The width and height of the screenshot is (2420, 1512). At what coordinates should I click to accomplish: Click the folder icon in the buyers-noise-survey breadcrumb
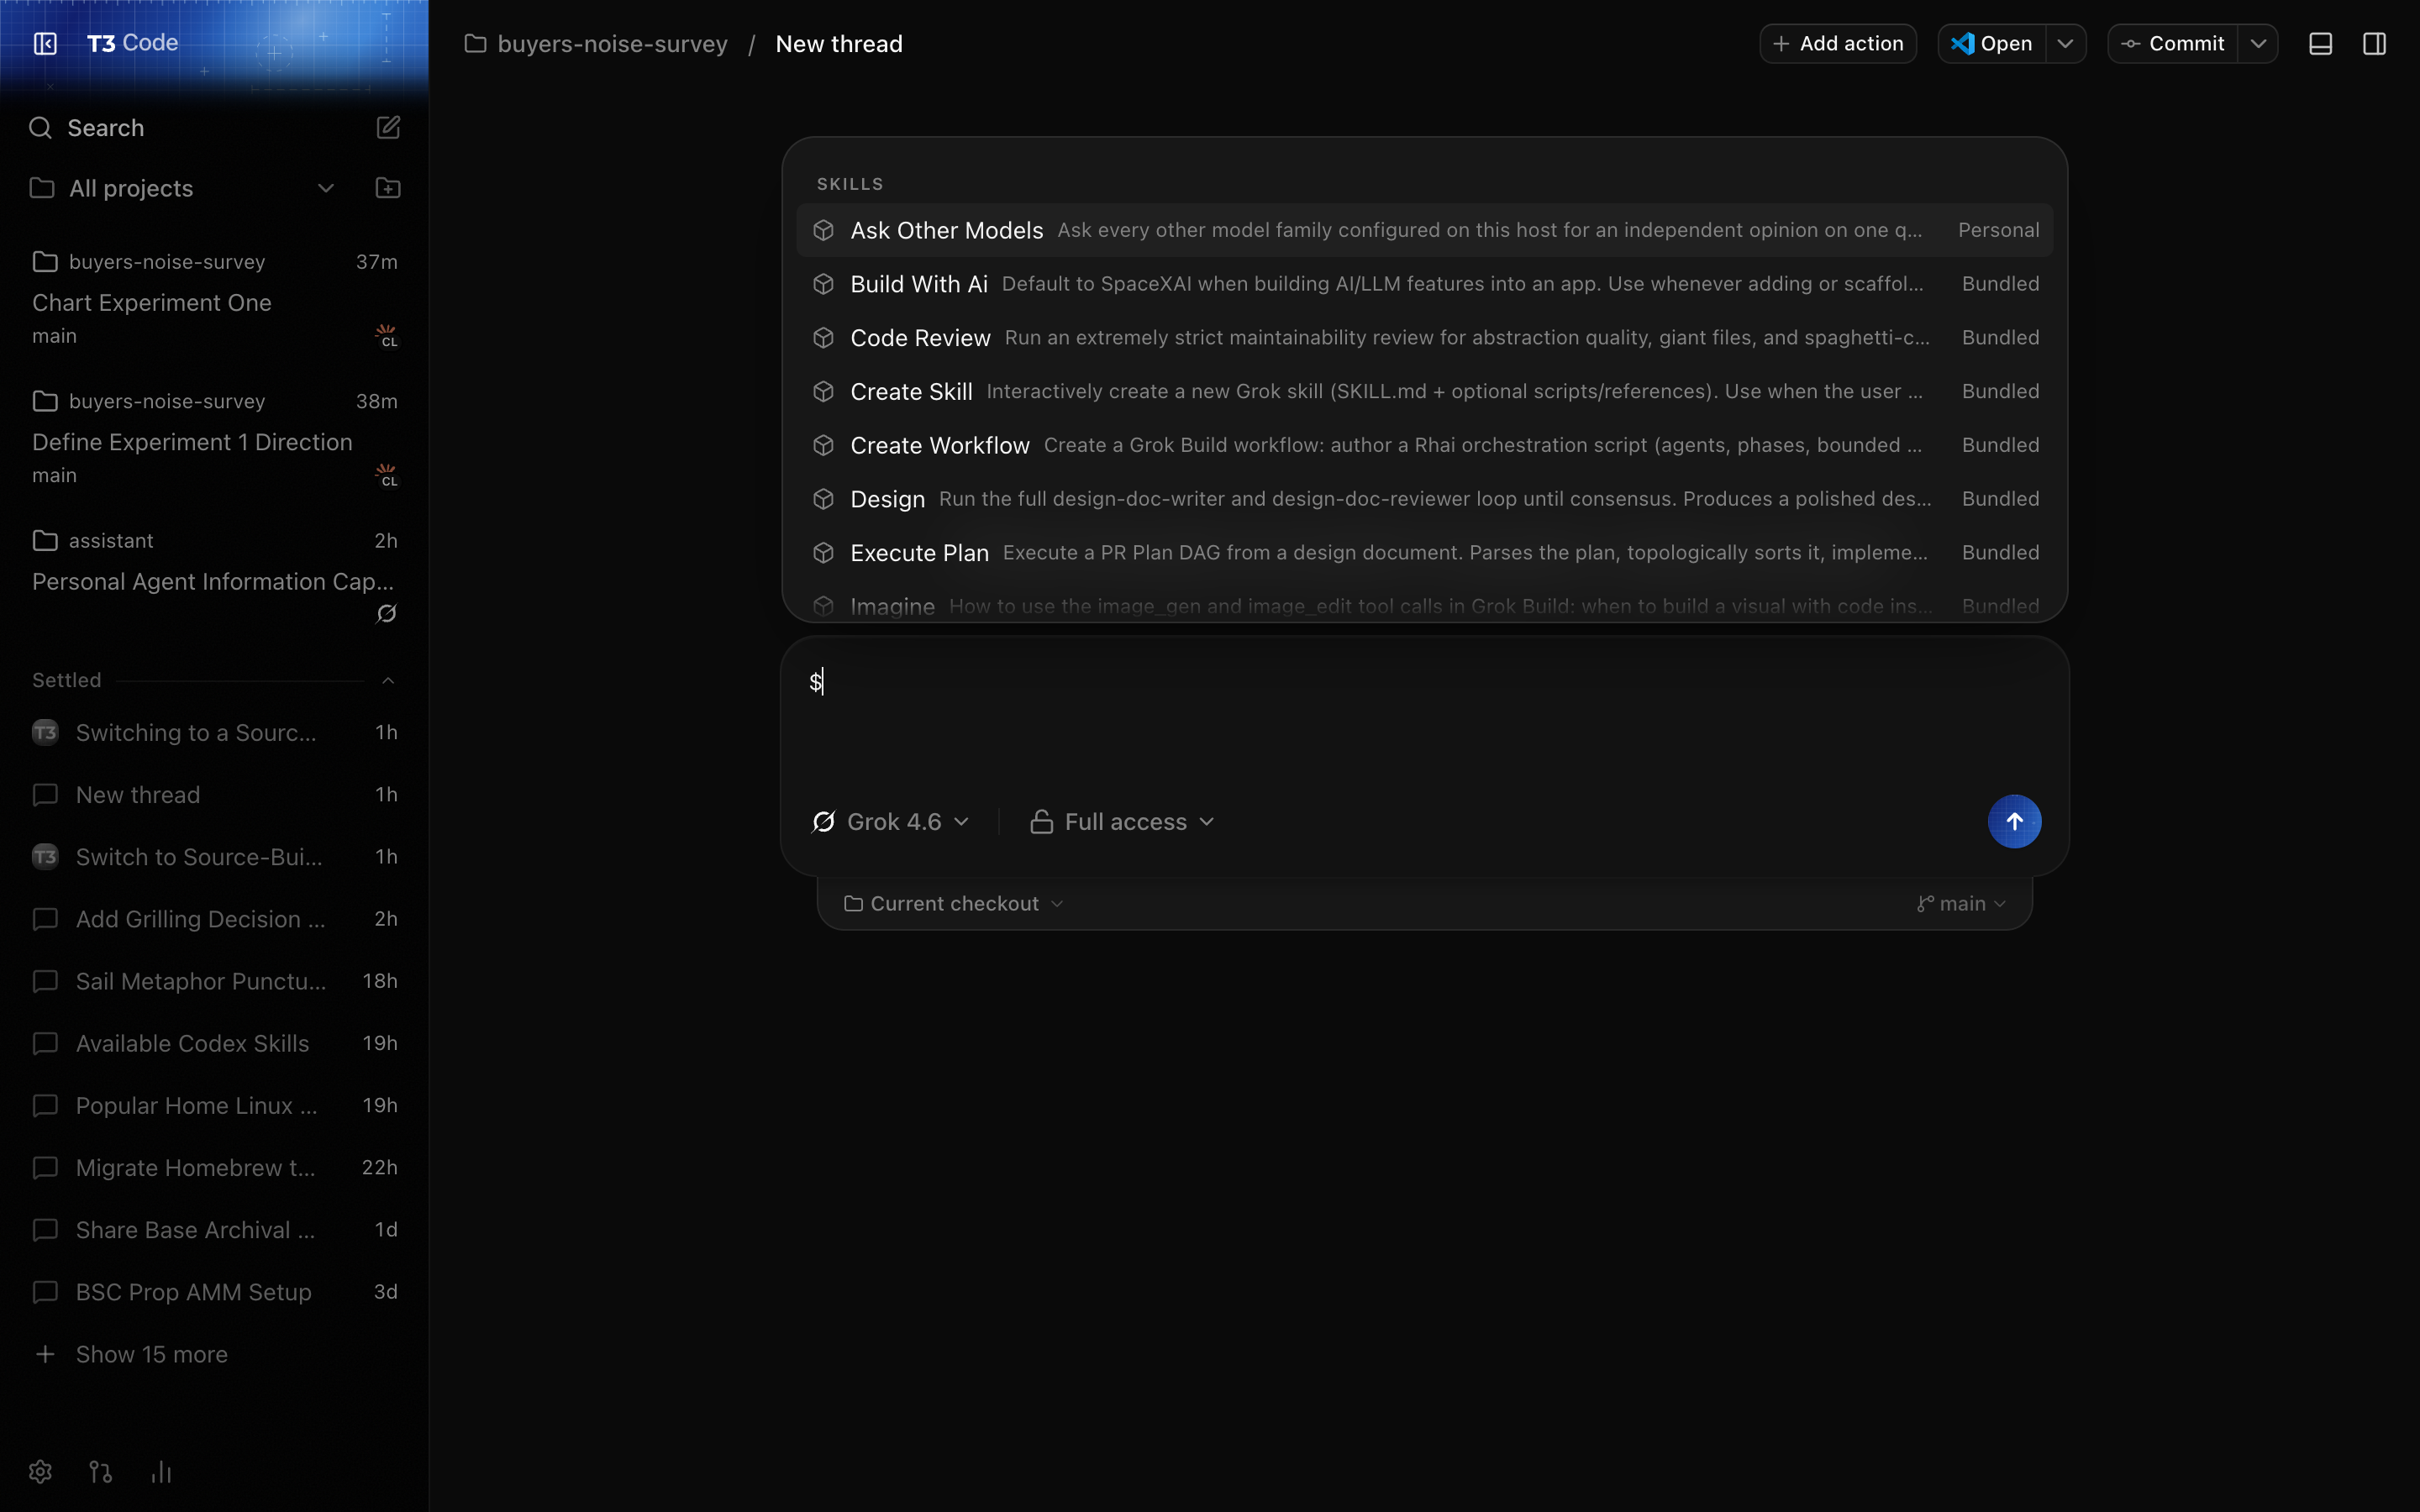(x=475, y=44)
